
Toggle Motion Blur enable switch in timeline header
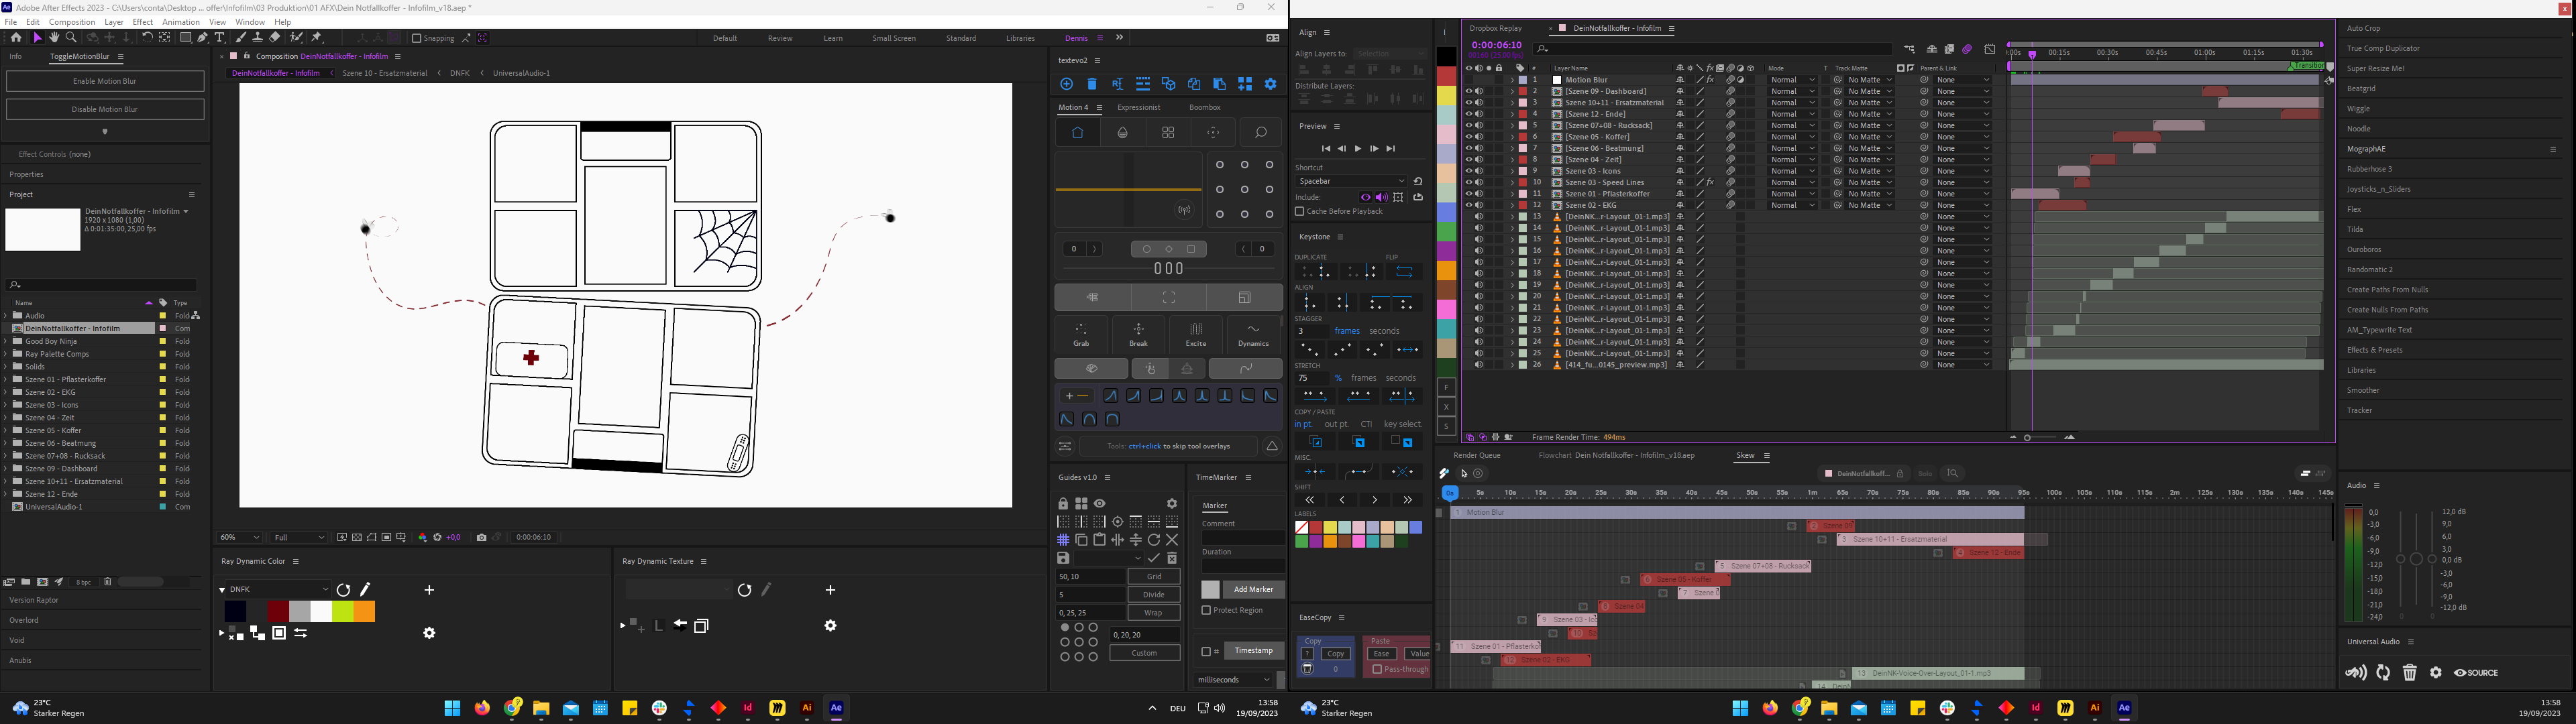(x=1967, y=49)
